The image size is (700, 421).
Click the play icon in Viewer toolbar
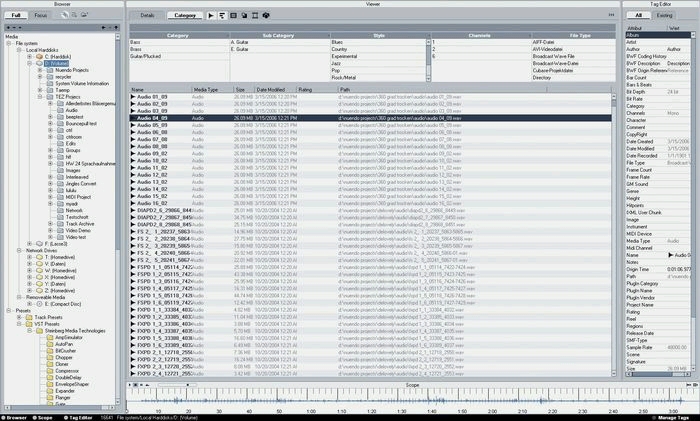click(211, 15)
